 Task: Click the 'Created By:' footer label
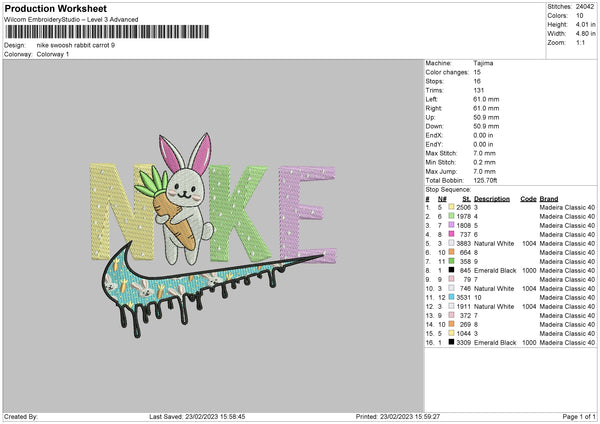21,416
